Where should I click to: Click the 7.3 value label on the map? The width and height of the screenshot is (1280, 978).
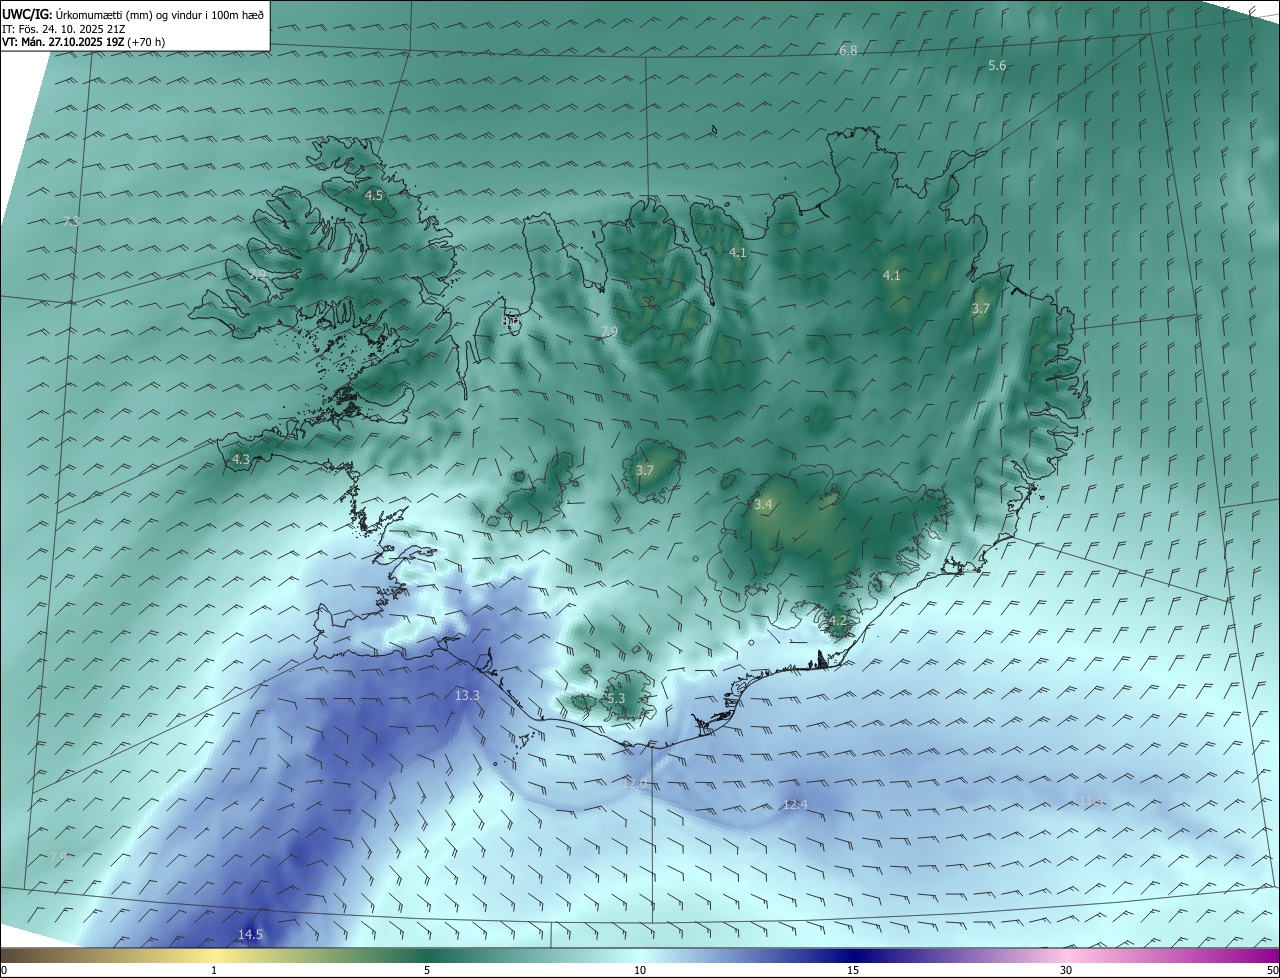pyautogui.click(x=71, y=221)
